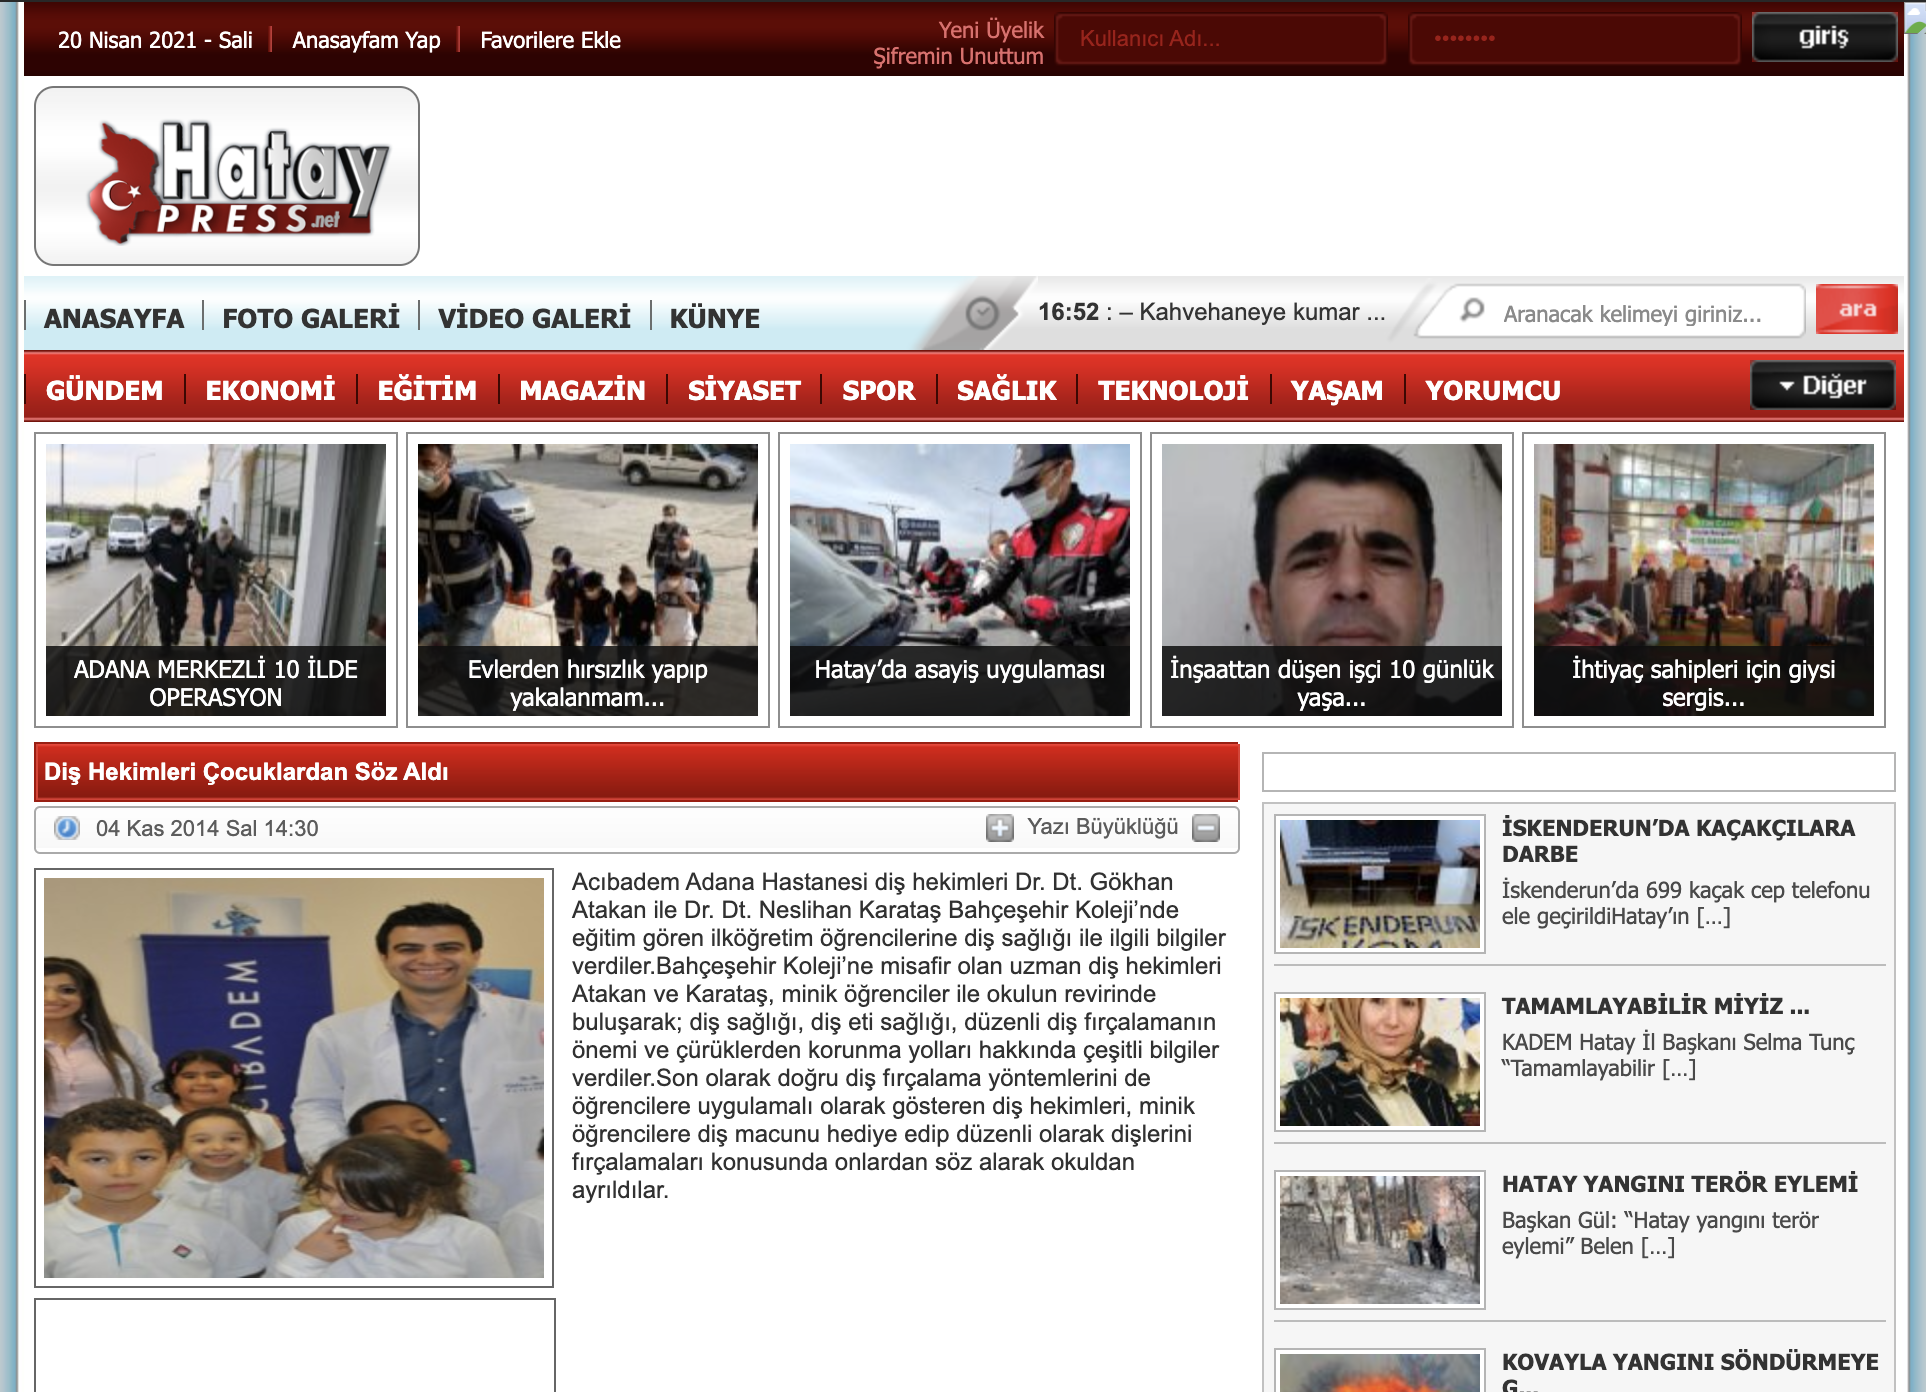Open the GÜNDEM category
The image size is (1926, 1392).
104,390
